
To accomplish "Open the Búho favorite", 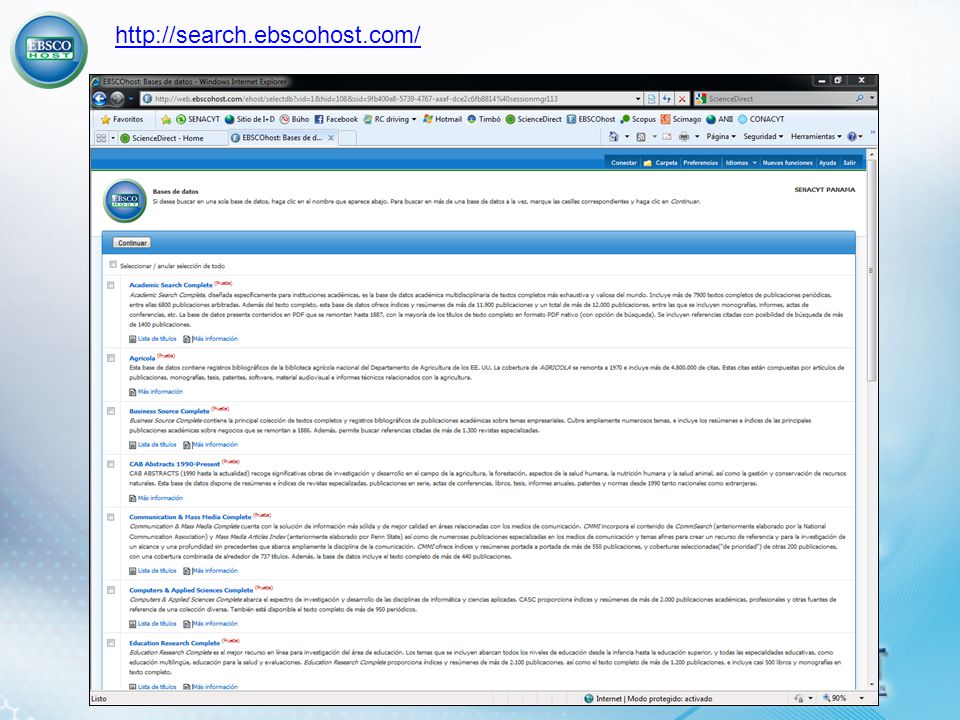I will 294,119.
